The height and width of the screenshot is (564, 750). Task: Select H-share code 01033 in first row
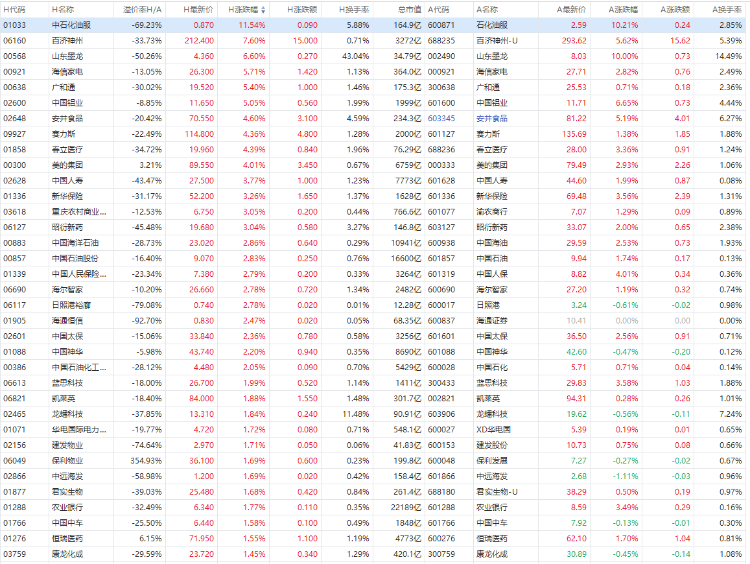pyautogui.click(x=14, y=22)
